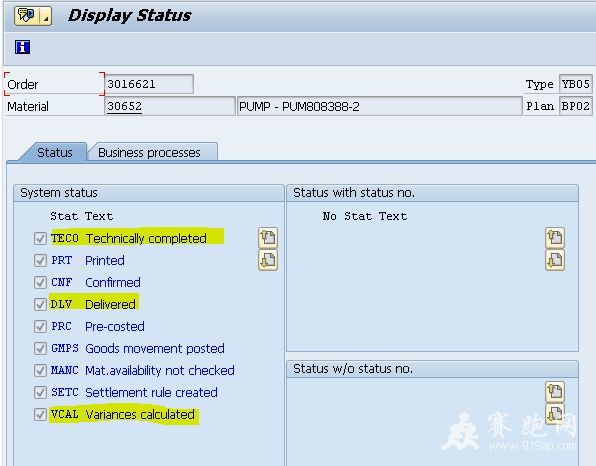Page up in Status w/o status no. panel
Viewport: 596px width, 466px height.
tap(555, 392)
